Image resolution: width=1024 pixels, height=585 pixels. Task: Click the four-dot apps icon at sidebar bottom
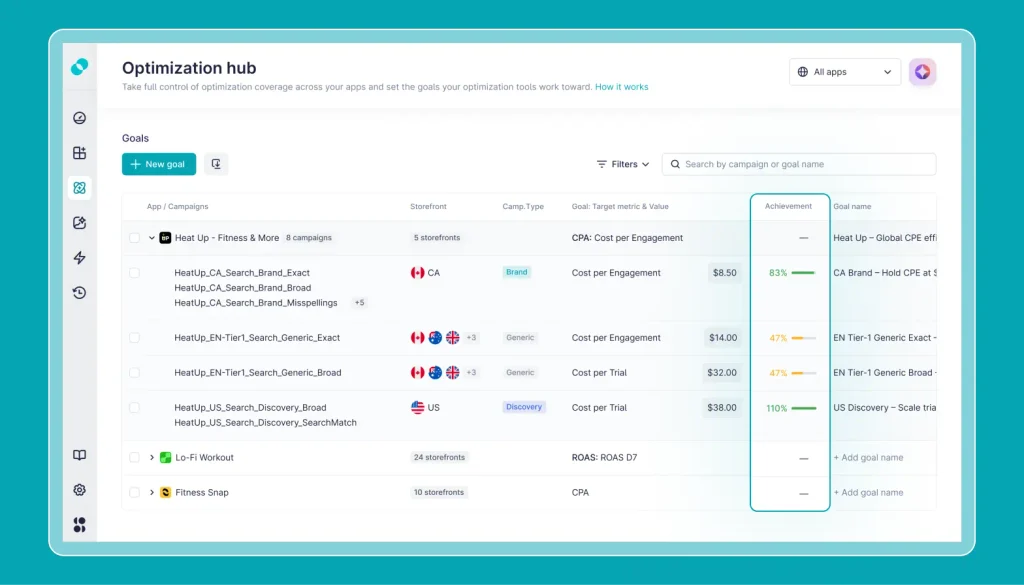(80, 525)
